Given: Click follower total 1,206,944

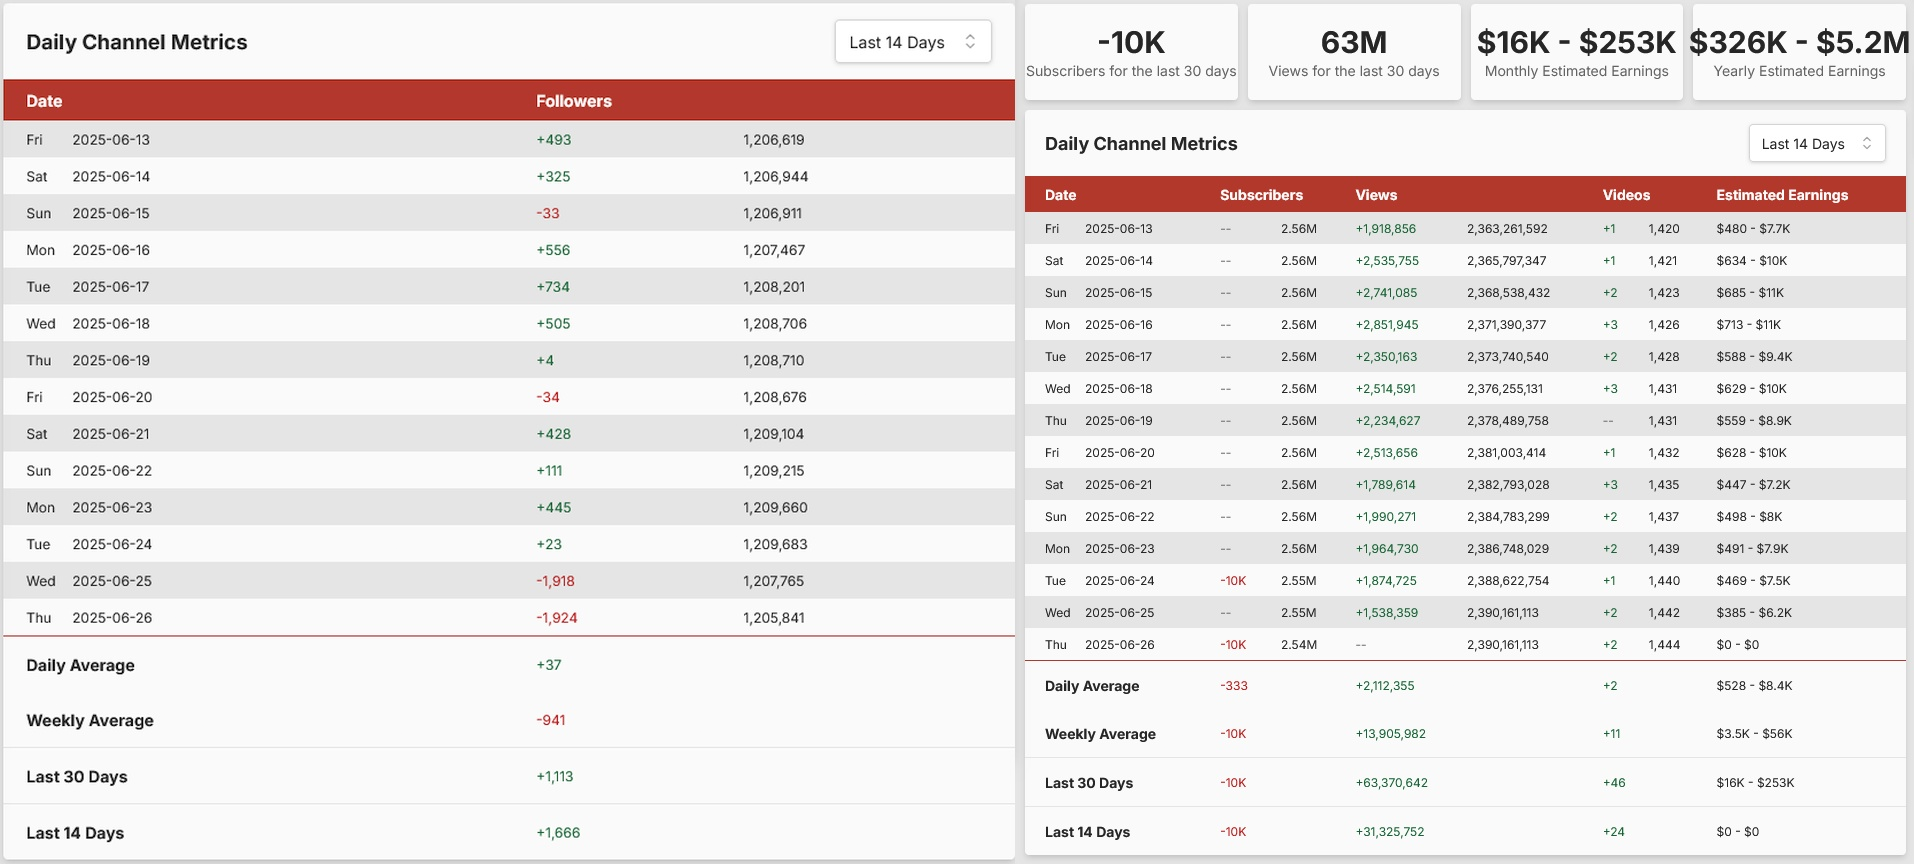Looking at the screenshot, I should tap(775, 177).
